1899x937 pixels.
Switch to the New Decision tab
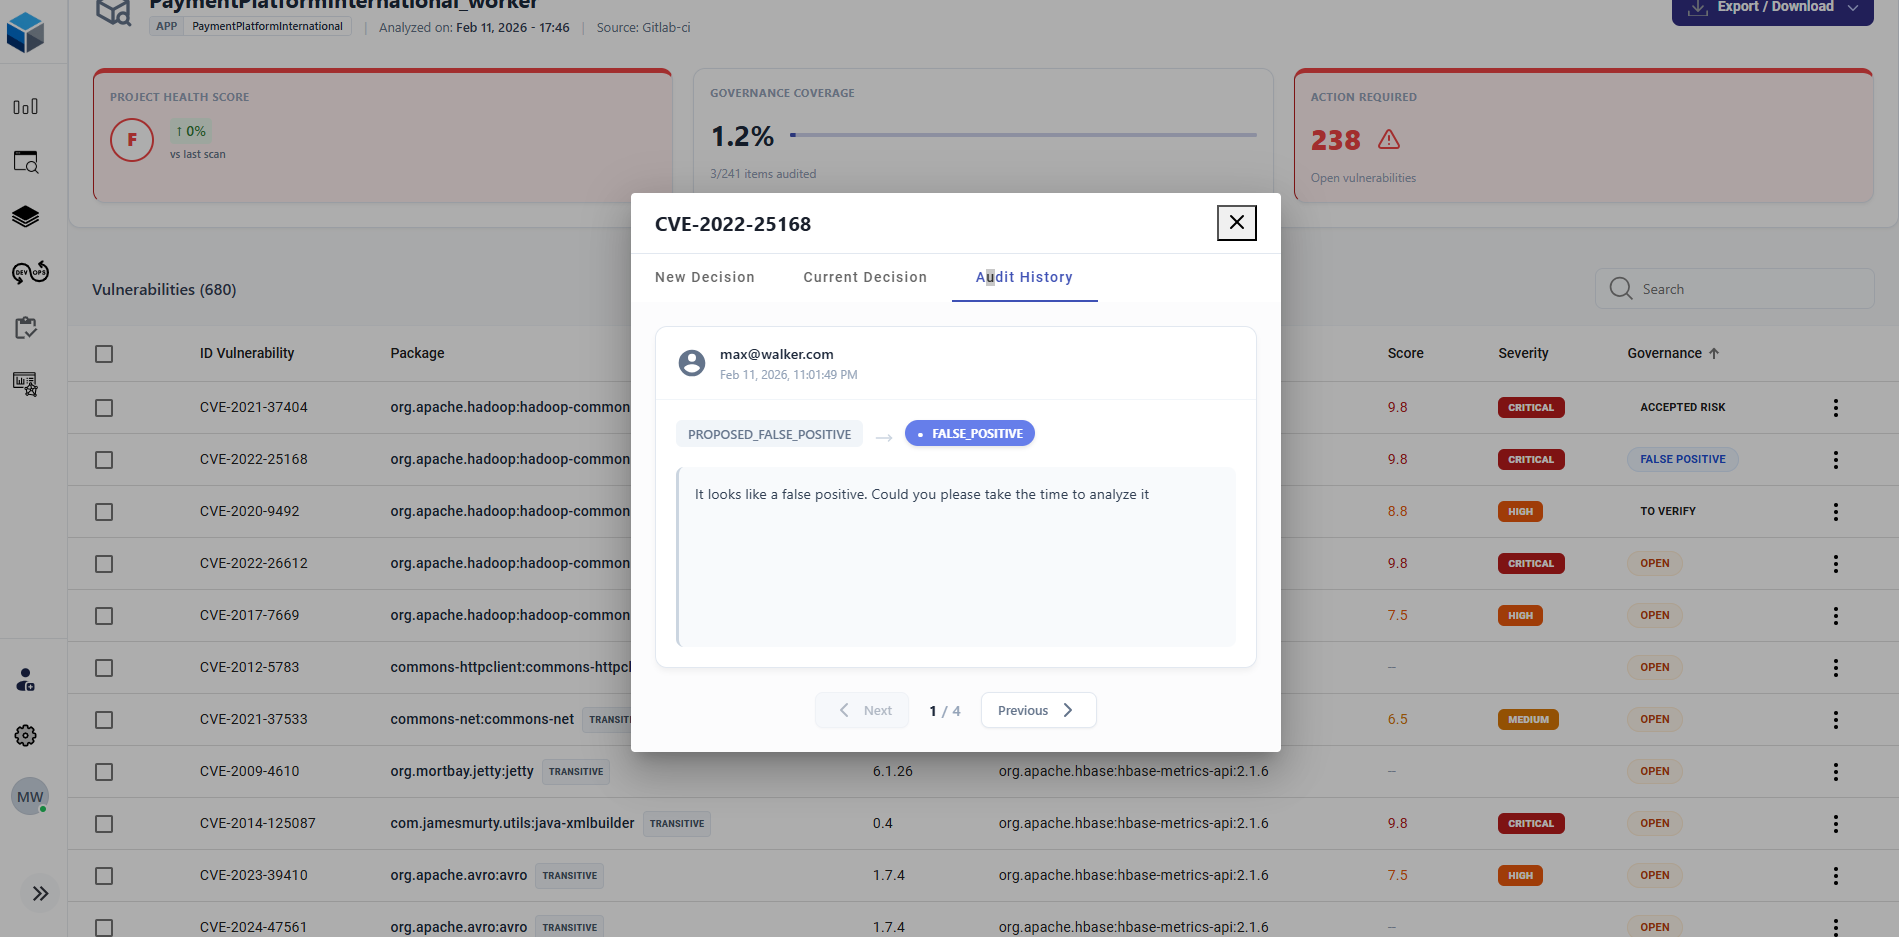(705, 277)
